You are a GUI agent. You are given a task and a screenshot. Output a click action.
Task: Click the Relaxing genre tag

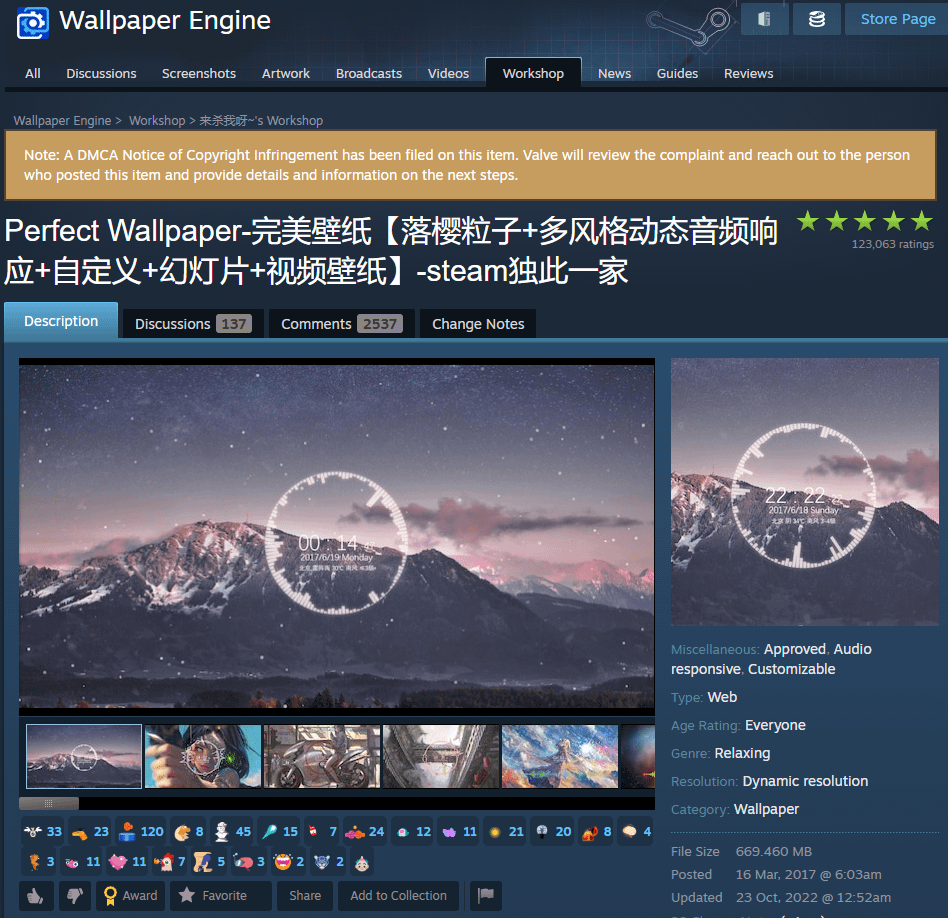tap(742, 753)
